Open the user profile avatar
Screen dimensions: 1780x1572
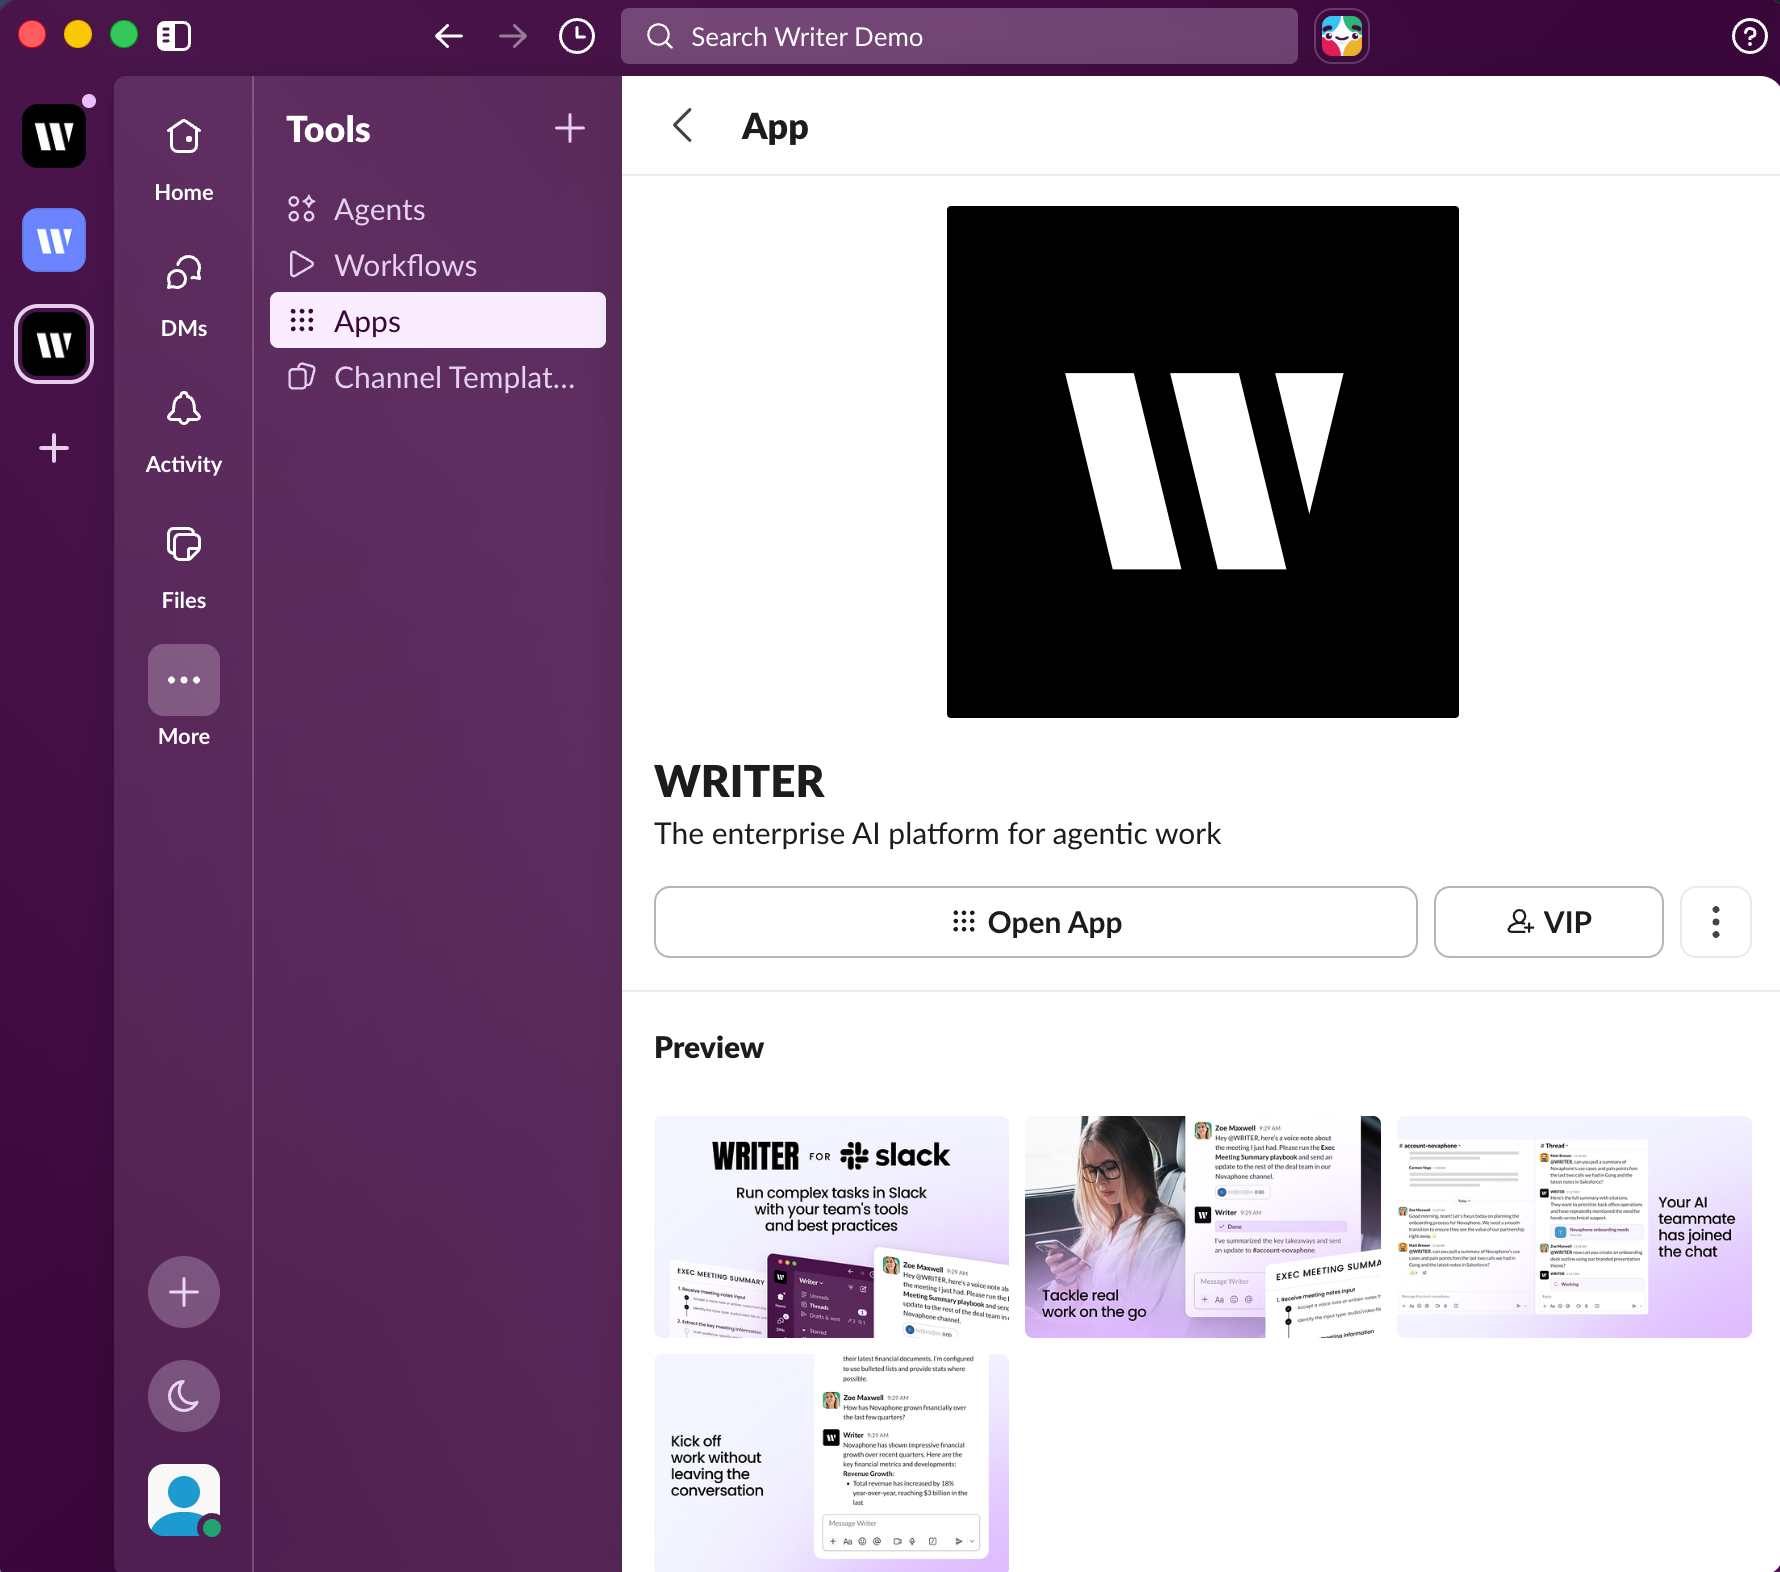(x=184, y=1500)
